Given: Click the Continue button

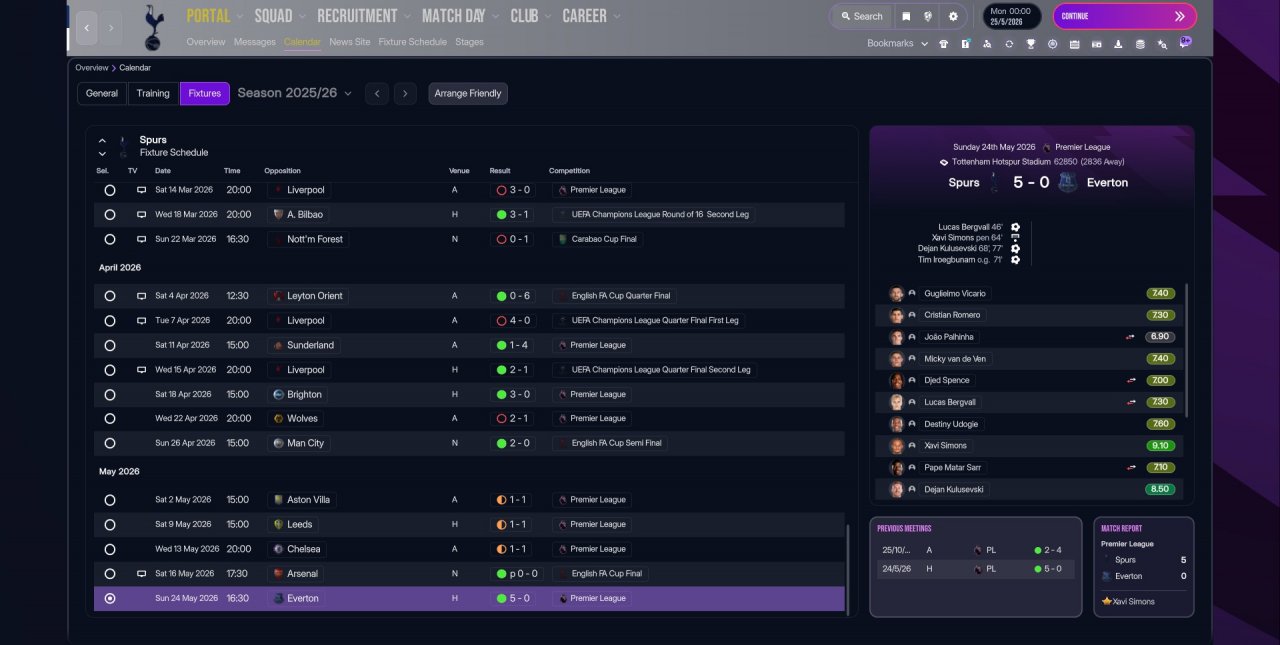Looking at the screenshot, I should click(x=1125, y=16).
